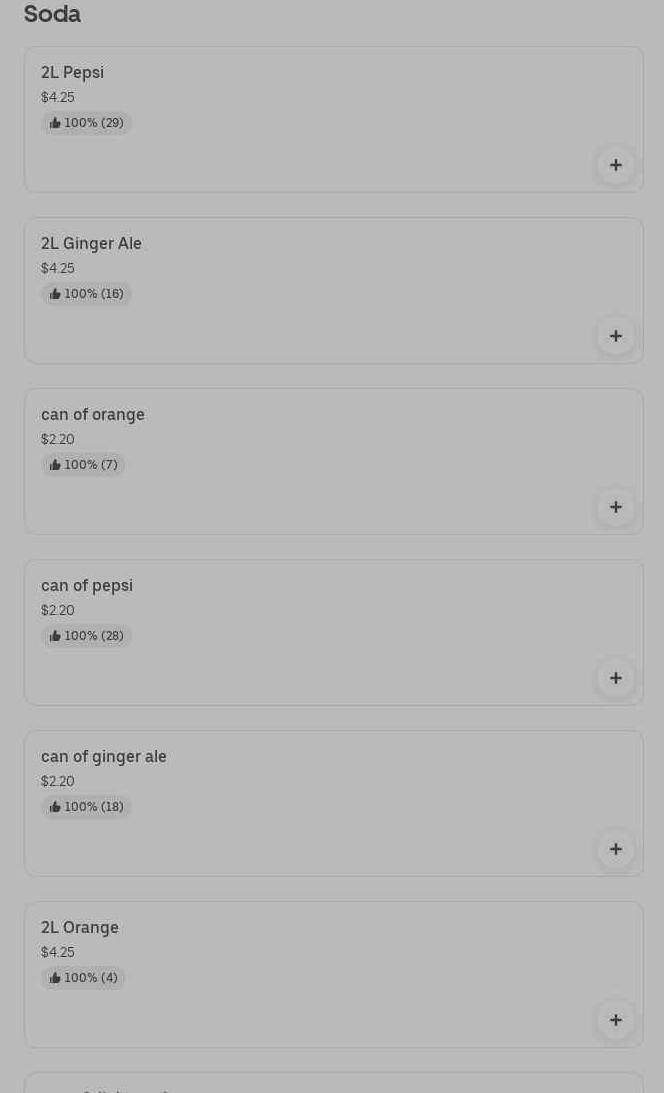
Task: Click the $4.25 price under 2L Orange
Action: click(x=58, y=953)
